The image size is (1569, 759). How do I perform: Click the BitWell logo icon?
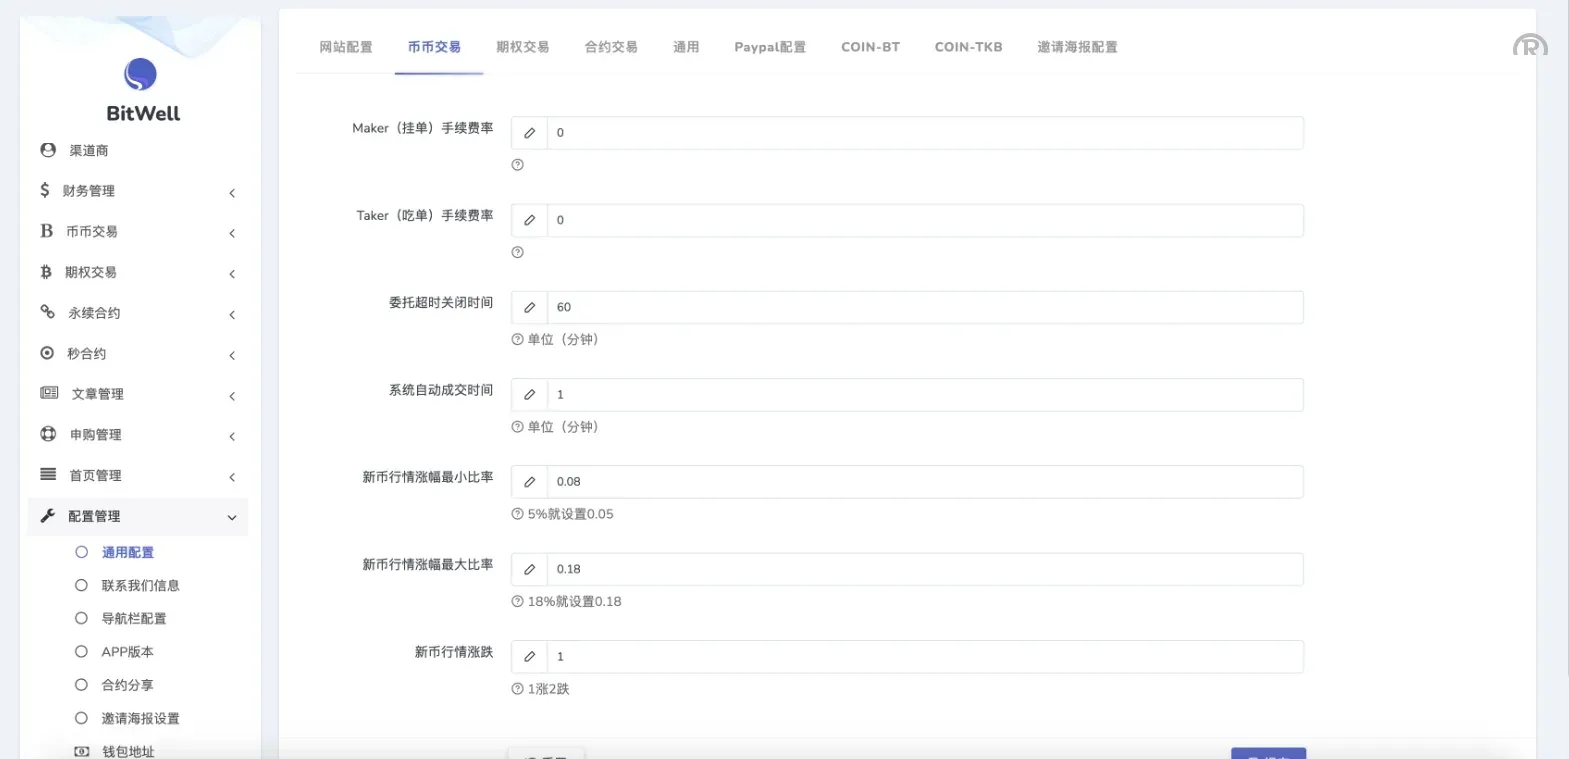click(140, 74)
